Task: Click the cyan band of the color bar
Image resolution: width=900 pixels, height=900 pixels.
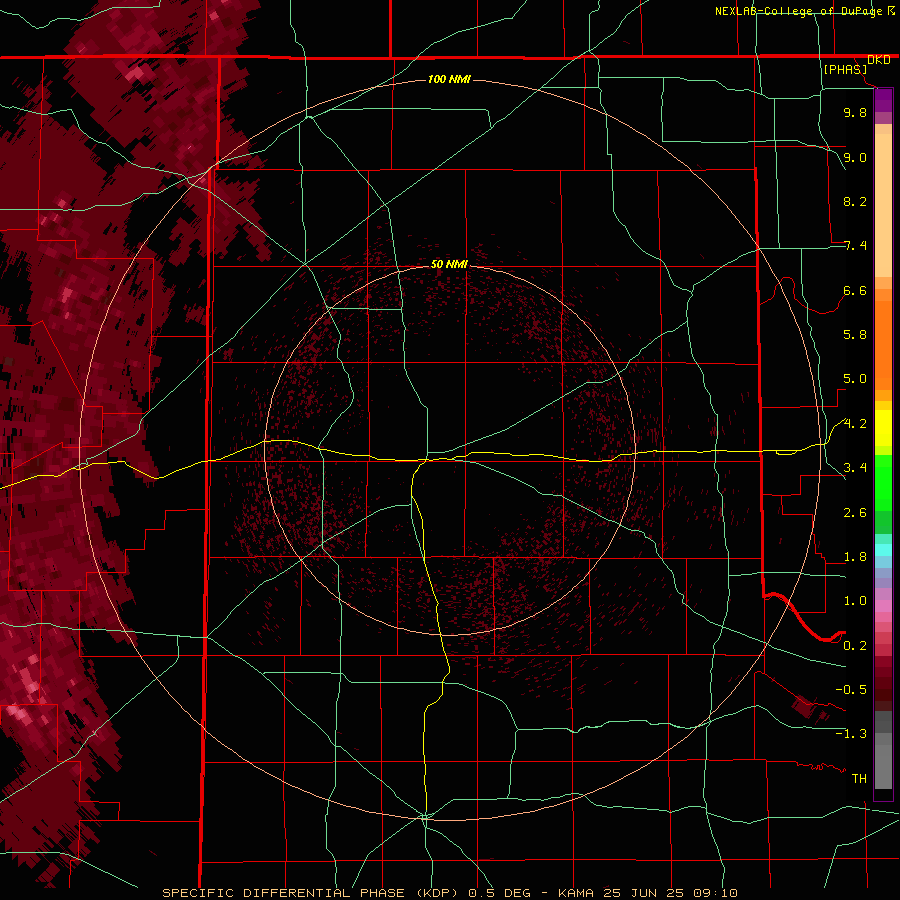Action: tap(883, 550)
